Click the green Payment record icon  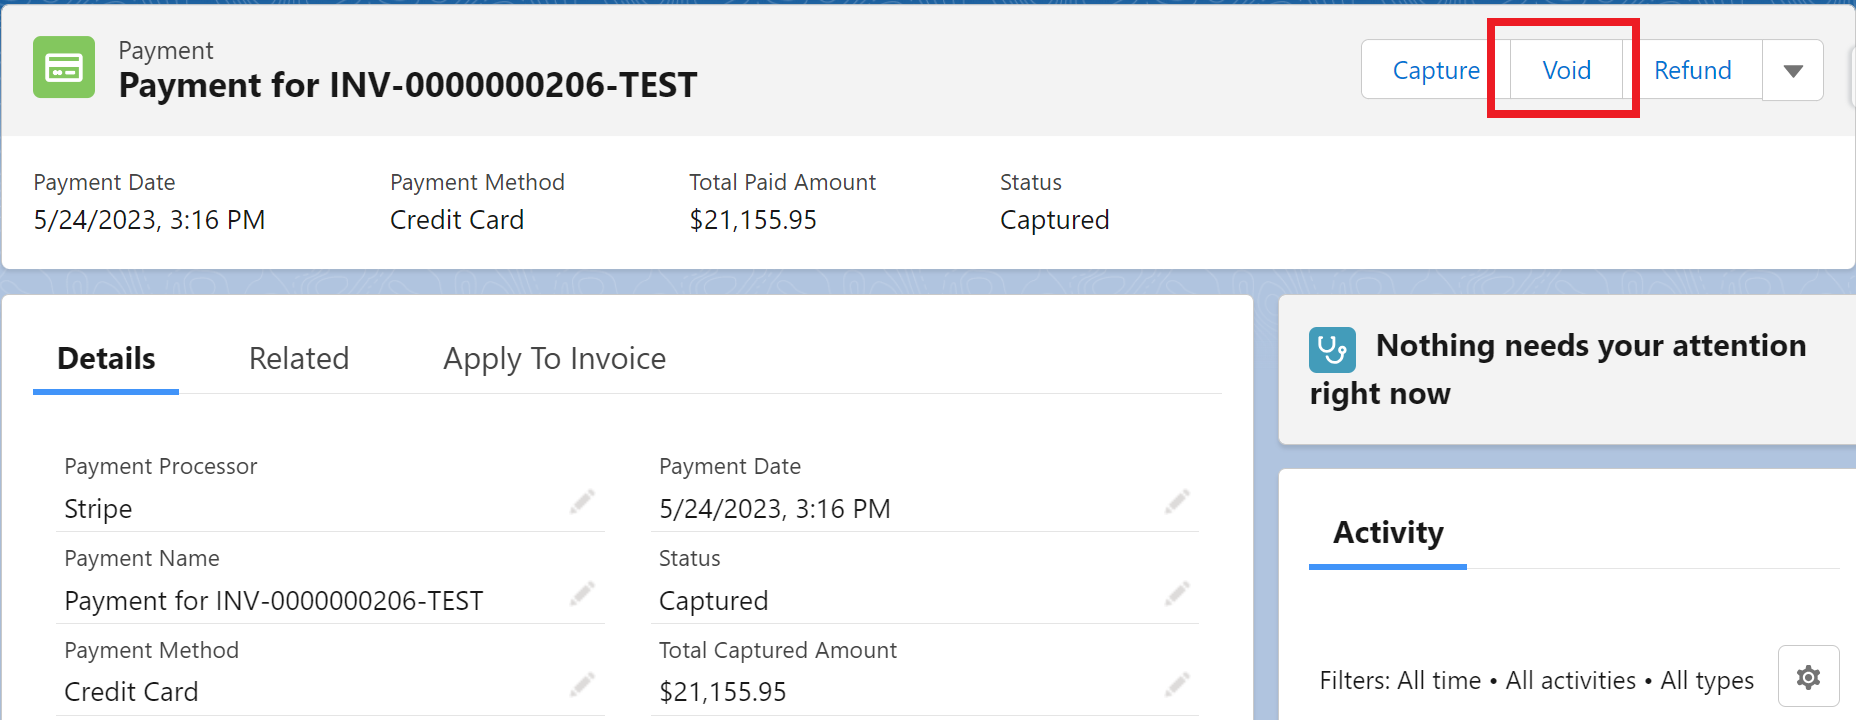pyautogui.click(x=64, y=67)
